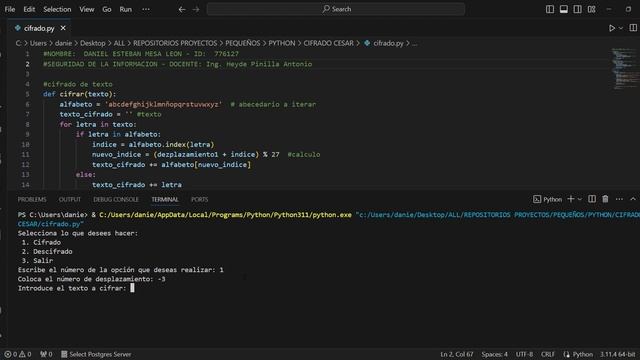Open terminal panel more actions ellipsis
The height and width of the screenshot is (360, 640).
click(619, 199)
